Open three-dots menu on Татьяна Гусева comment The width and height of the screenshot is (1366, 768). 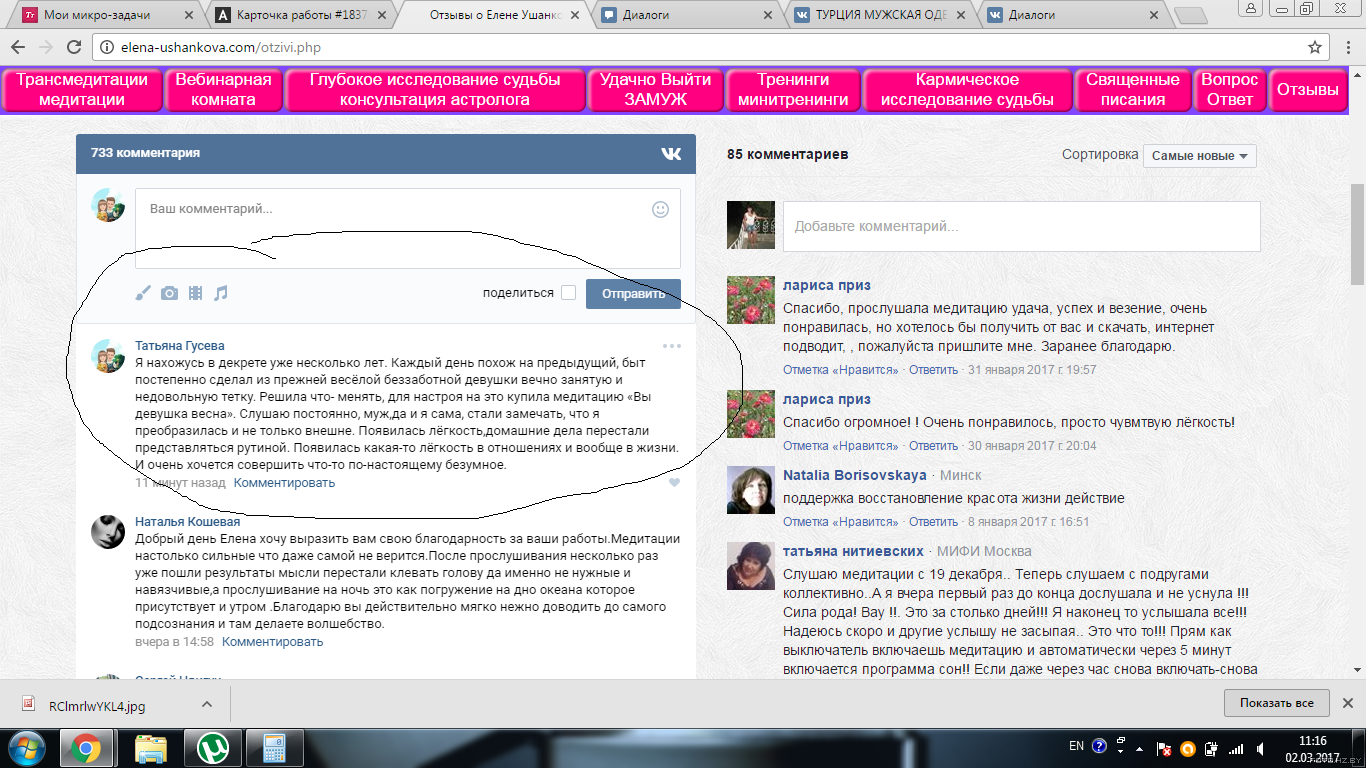(672, 346)
